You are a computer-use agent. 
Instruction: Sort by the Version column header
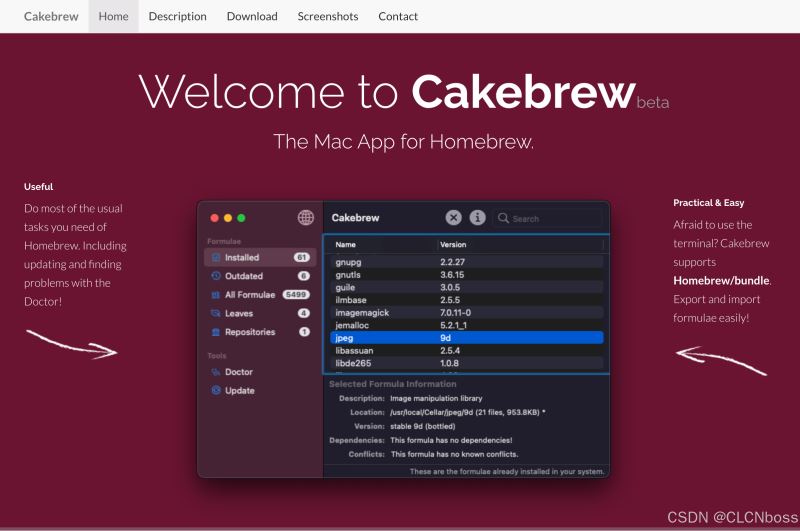(453, 245)
